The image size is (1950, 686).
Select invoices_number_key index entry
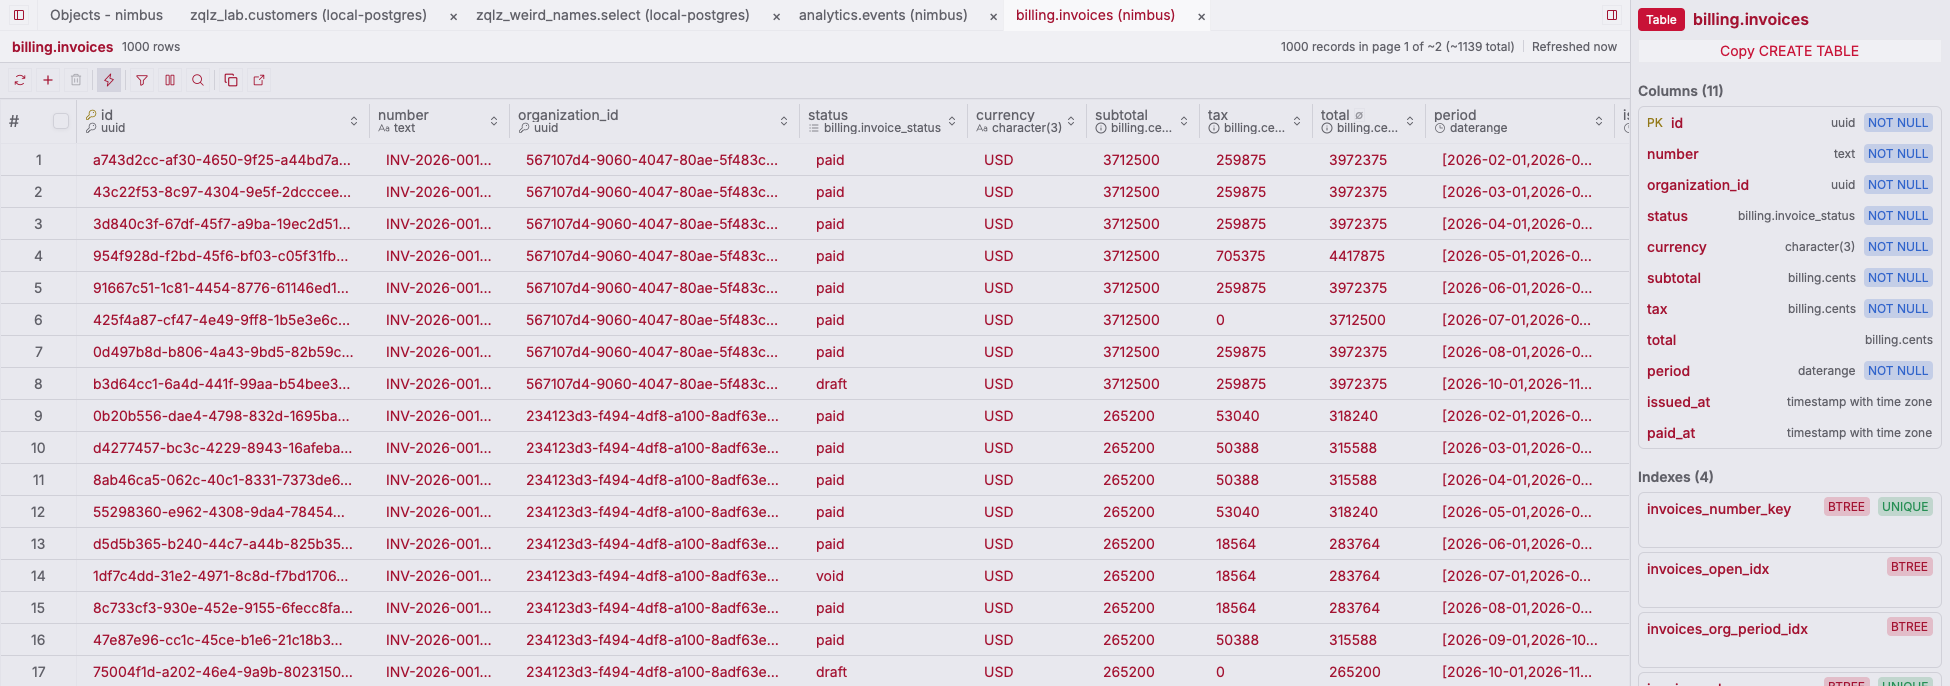tap(1789, 520)
